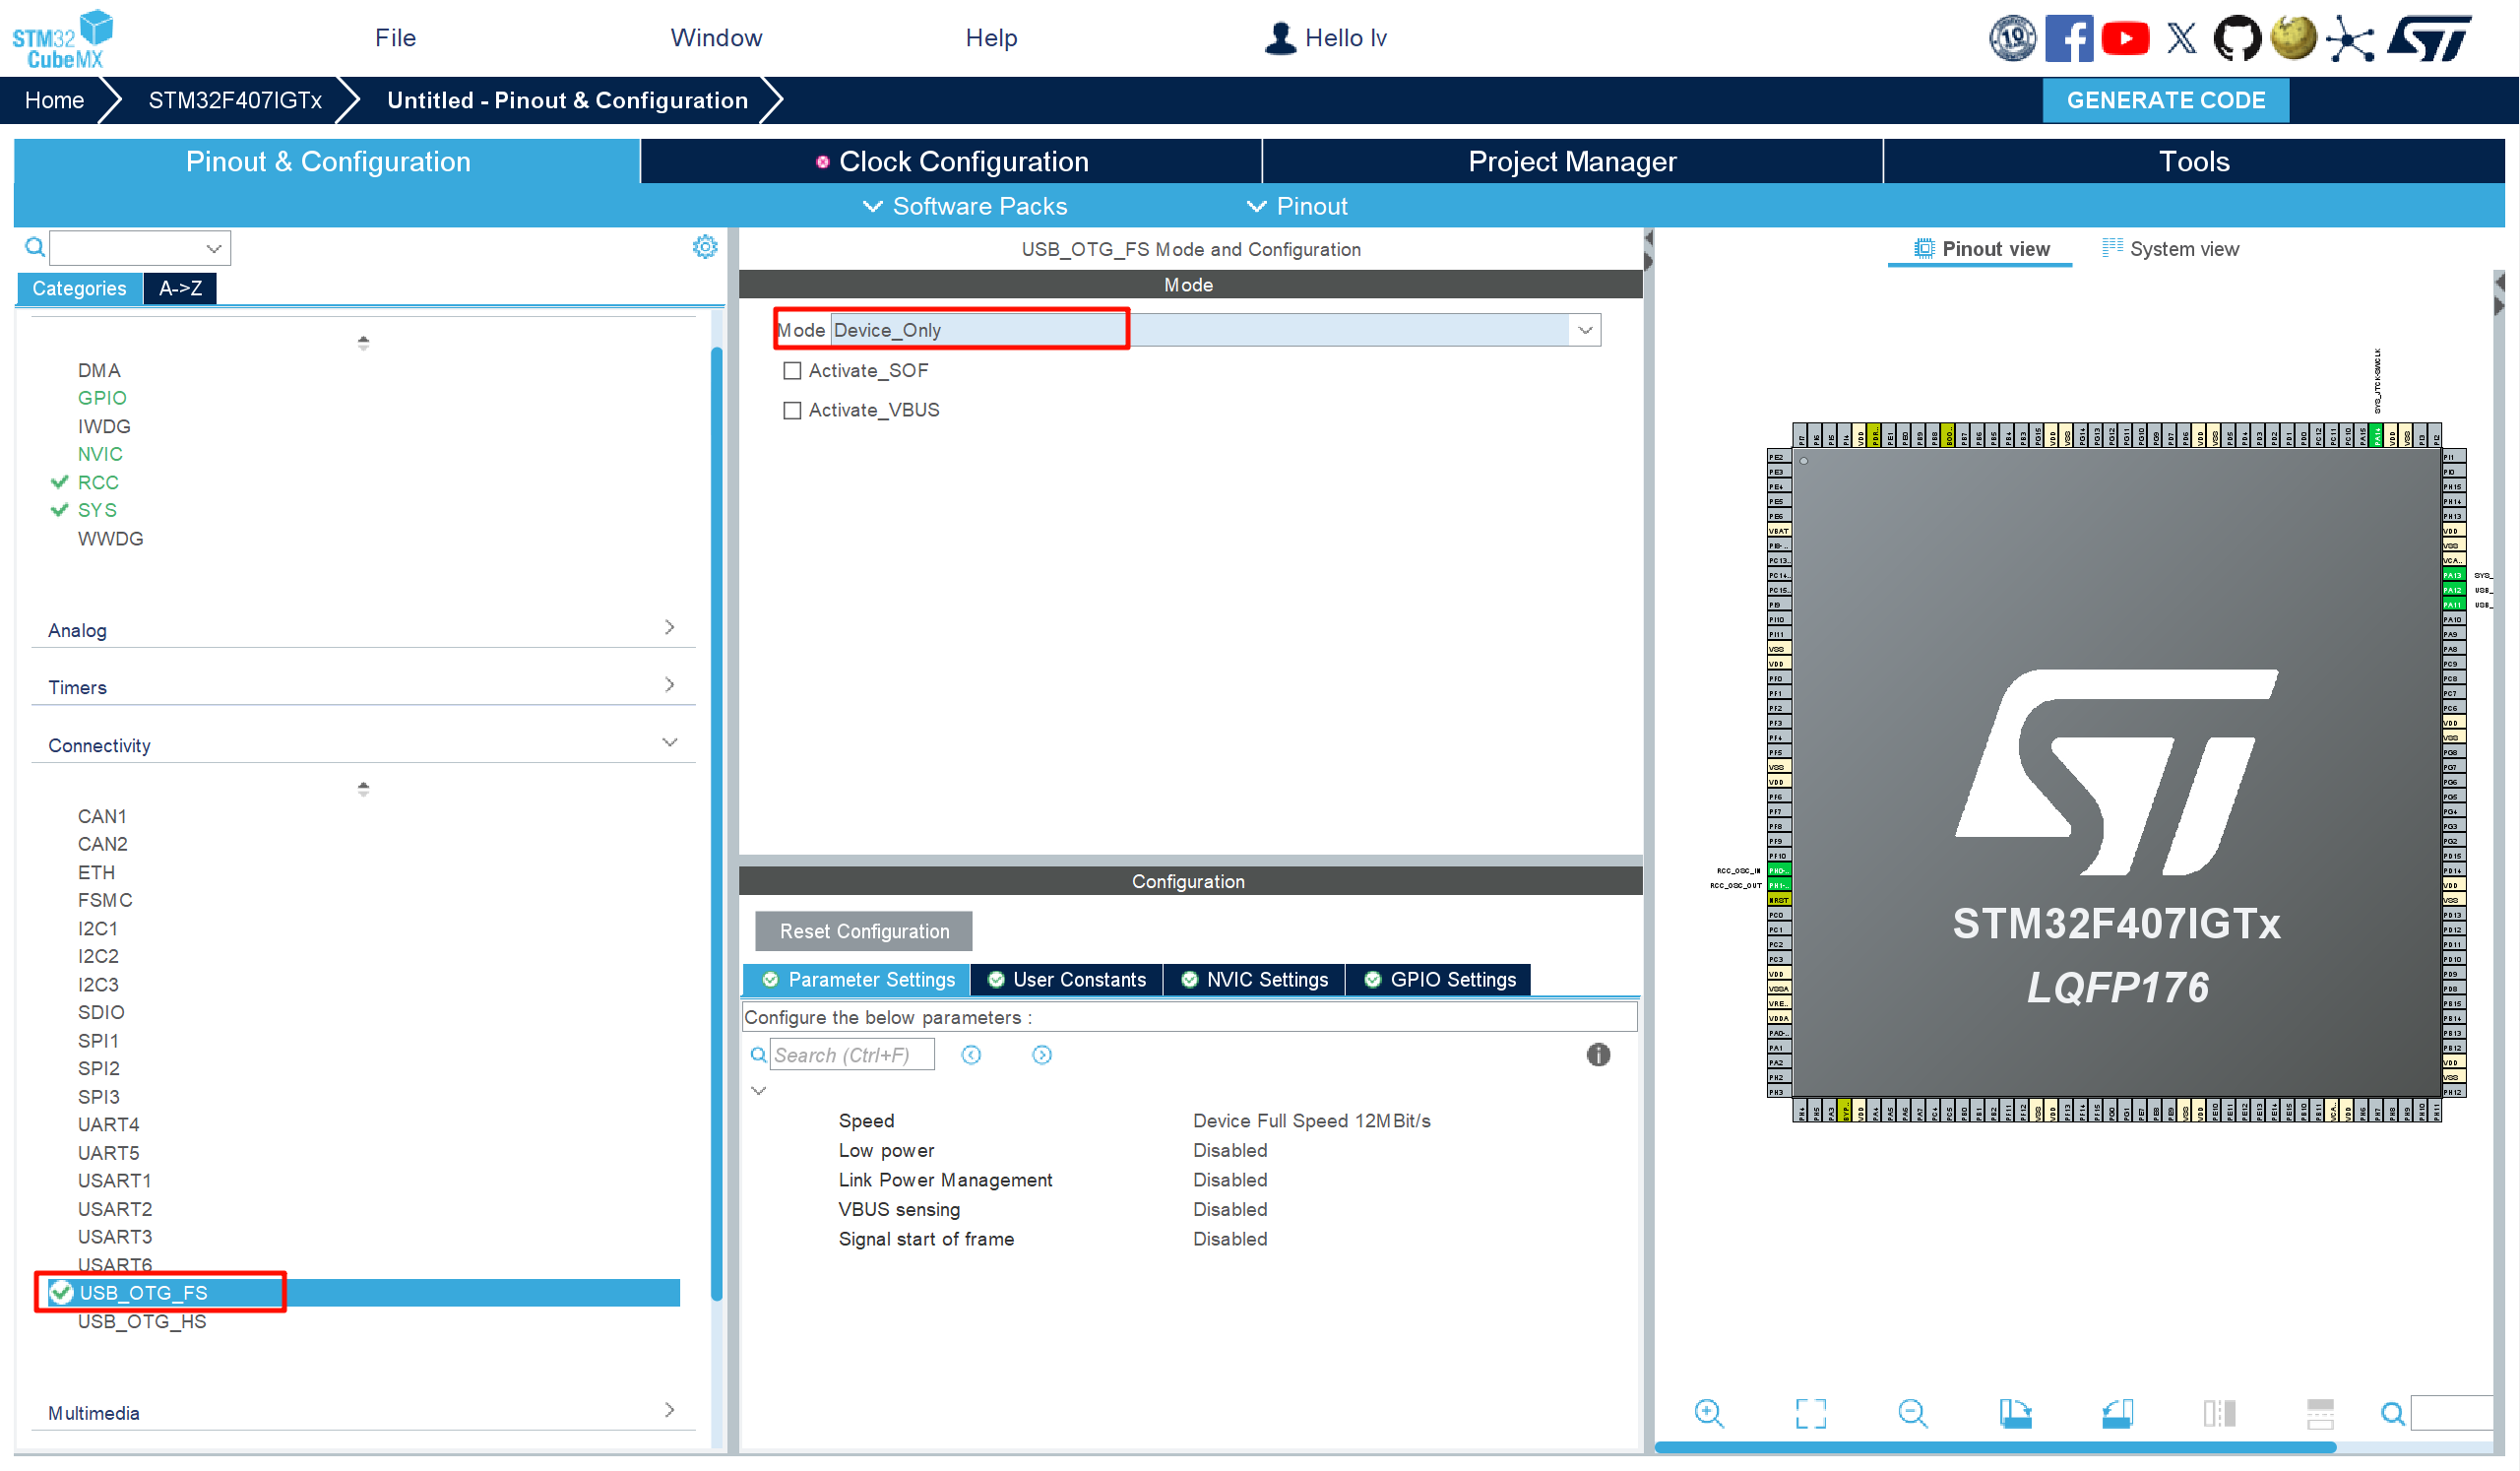Flip the chip view horizontally
Screen dimensions: 2520x1471
[x=2219, y=1413]
